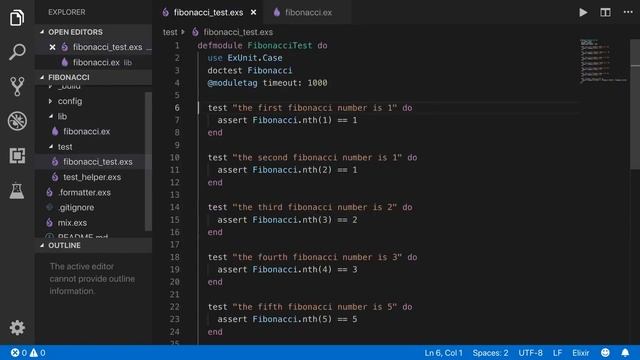Open the Explorer view in activity bar
This screenshot has width=640, height=360.
[17, 18]
